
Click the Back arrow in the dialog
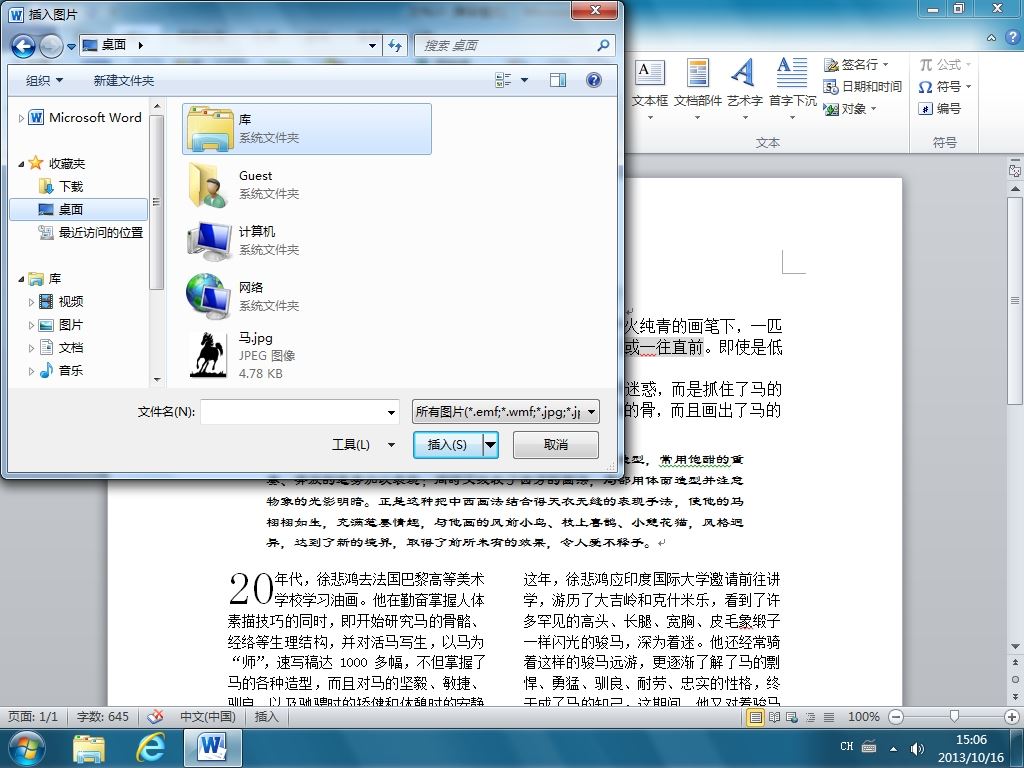click(x=24, y=46)
